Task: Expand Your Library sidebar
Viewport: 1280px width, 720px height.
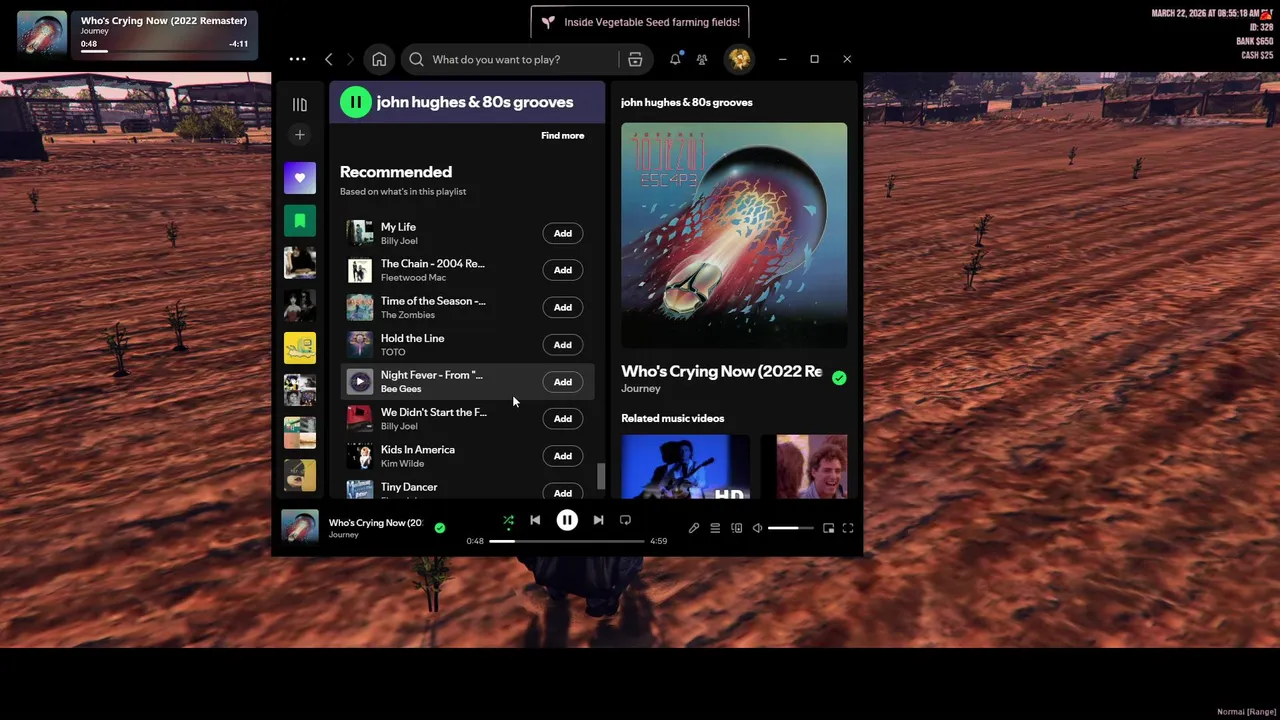Action: 299,104
